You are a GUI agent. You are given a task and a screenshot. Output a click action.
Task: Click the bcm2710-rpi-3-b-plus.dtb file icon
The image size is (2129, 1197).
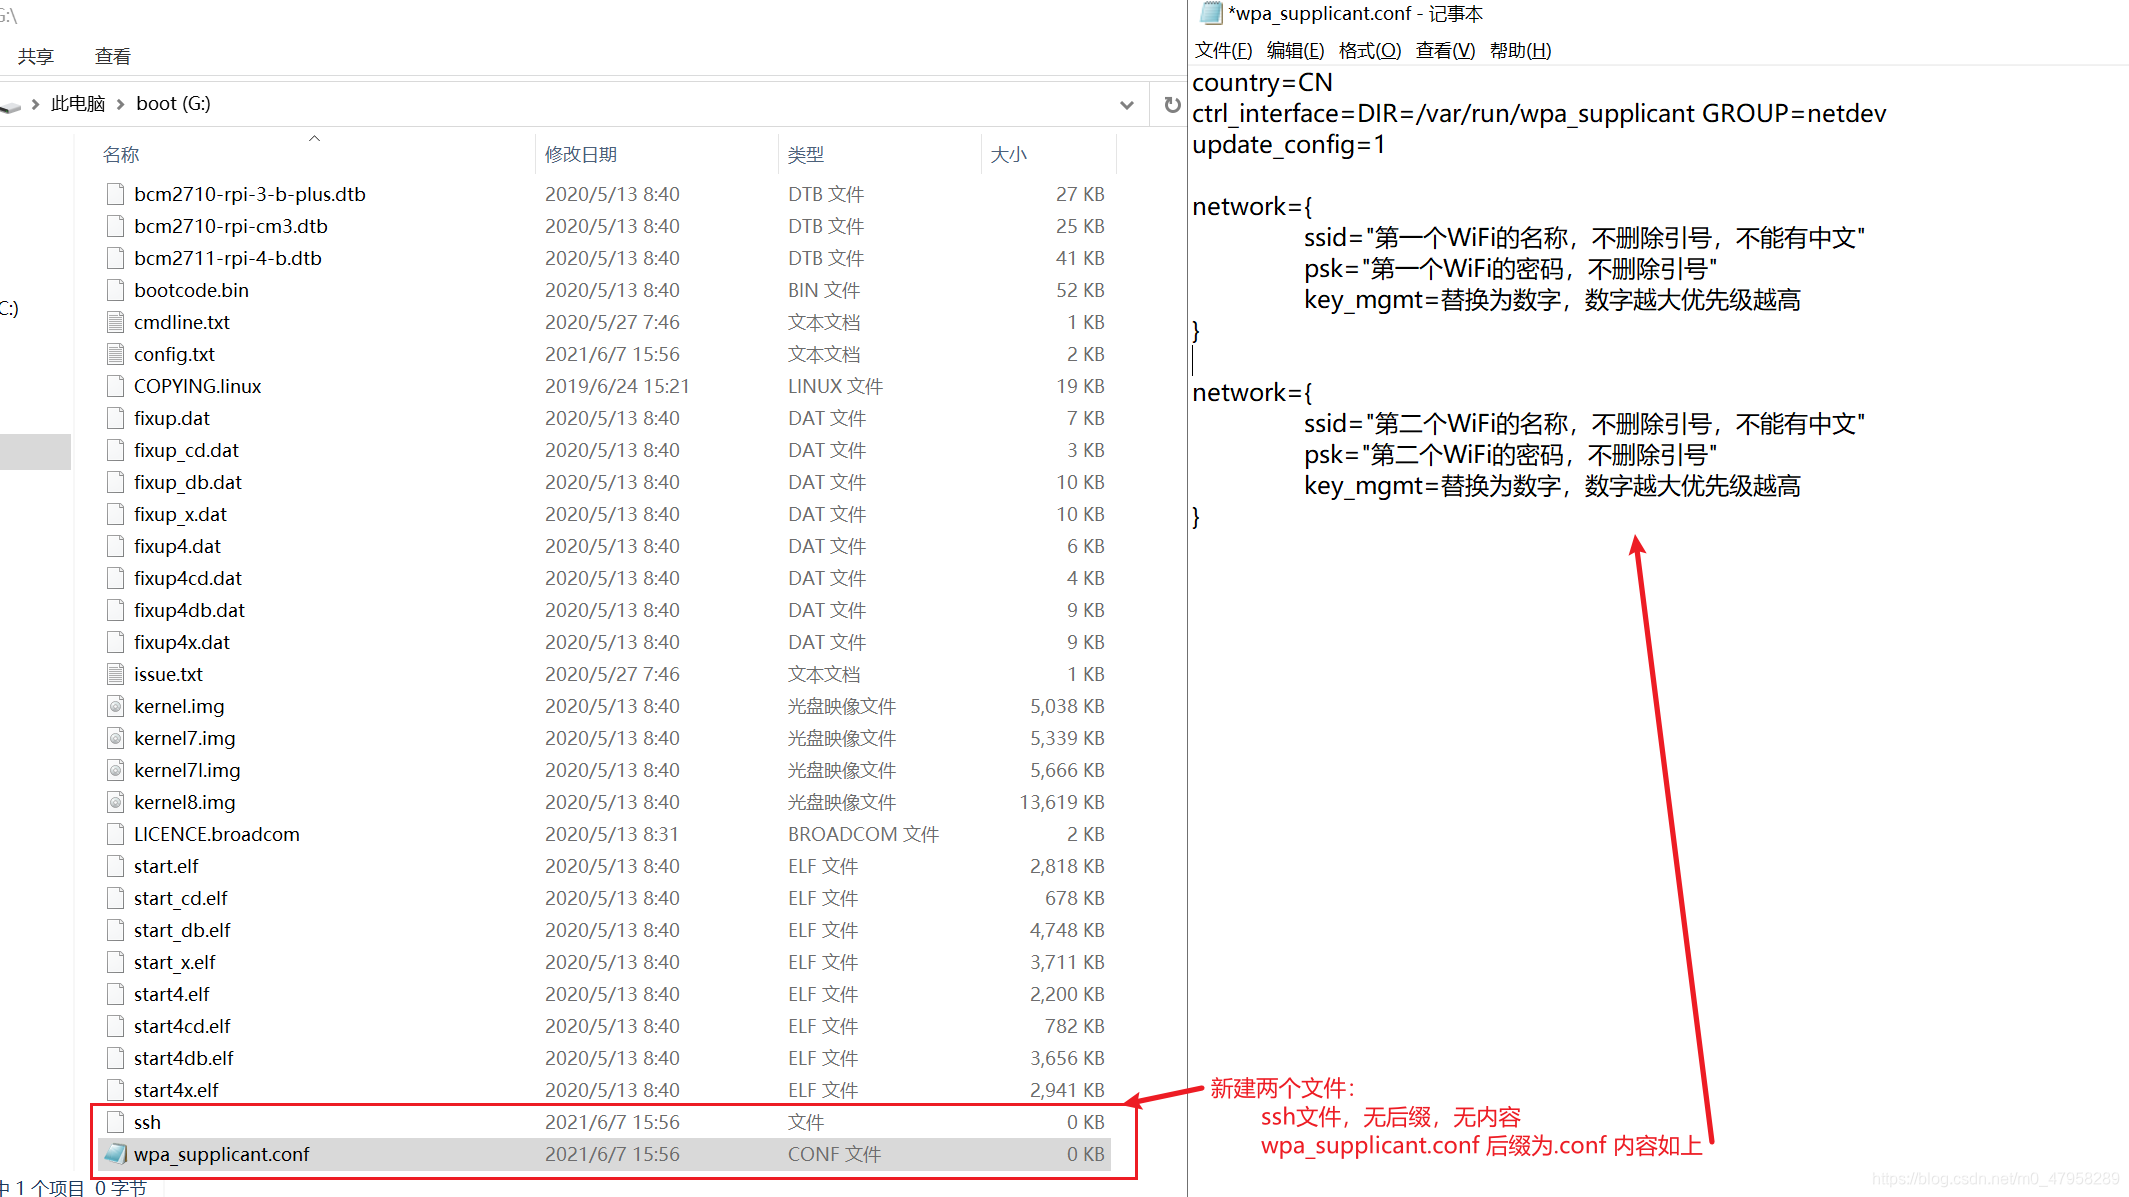coord(116,194)
